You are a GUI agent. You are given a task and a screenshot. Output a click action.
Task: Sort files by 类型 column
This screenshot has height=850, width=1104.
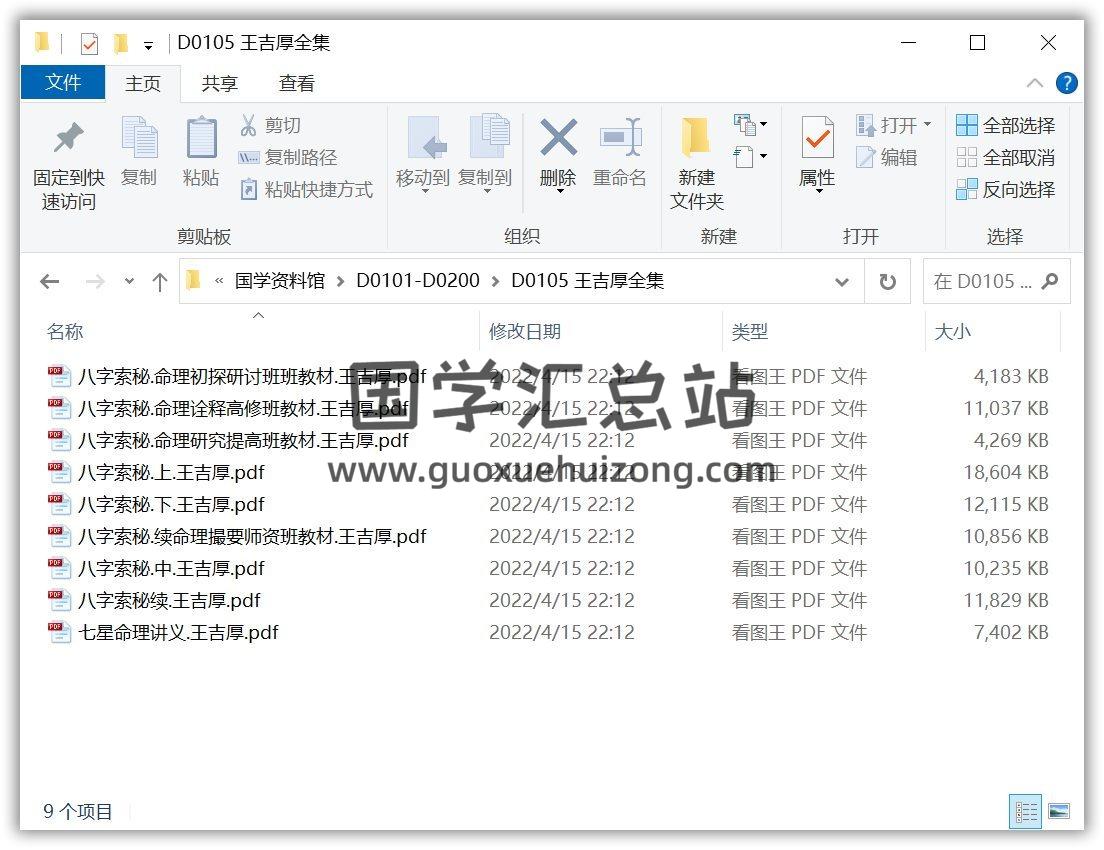click(823, 331)
